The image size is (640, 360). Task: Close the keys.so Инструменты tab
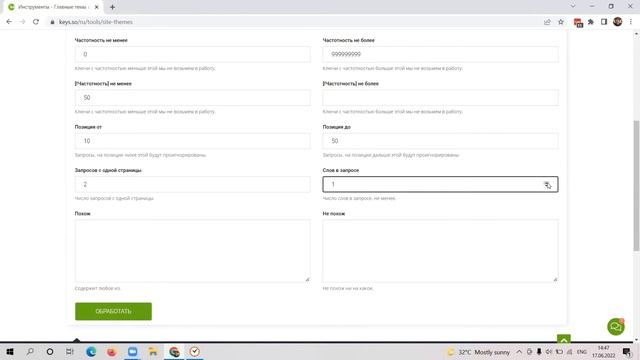point(97,7)
